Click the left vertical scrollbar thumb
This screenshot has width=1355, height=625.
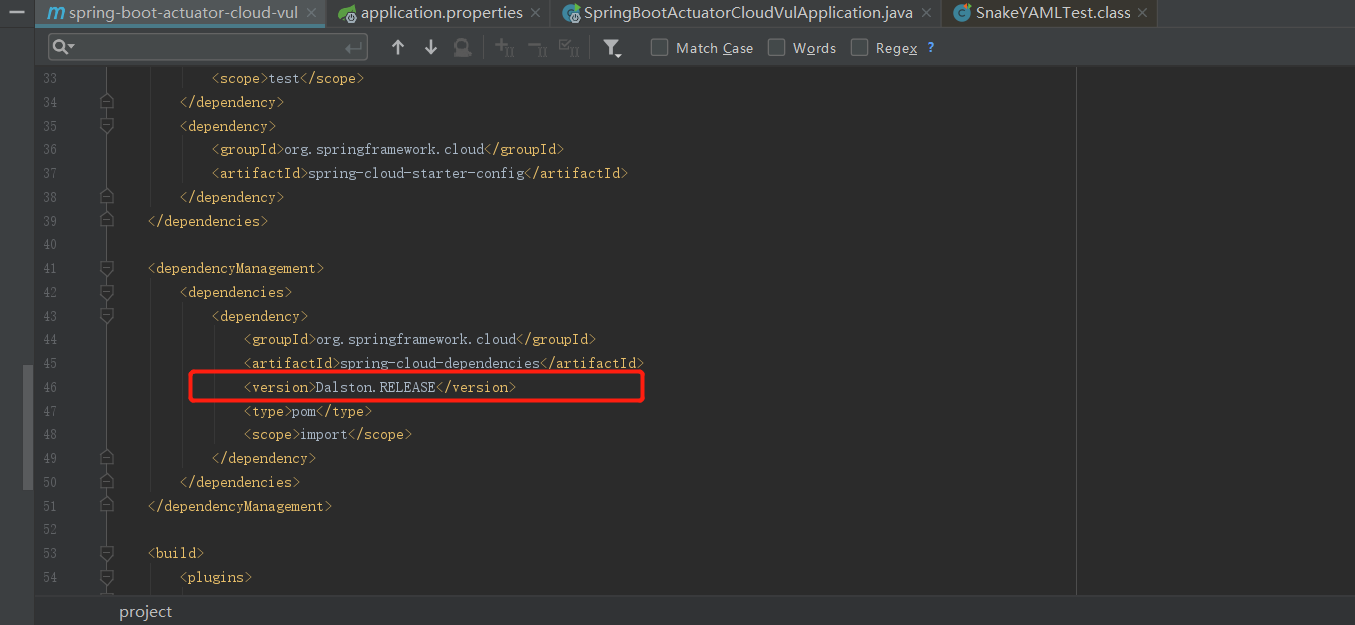[28, 427]
